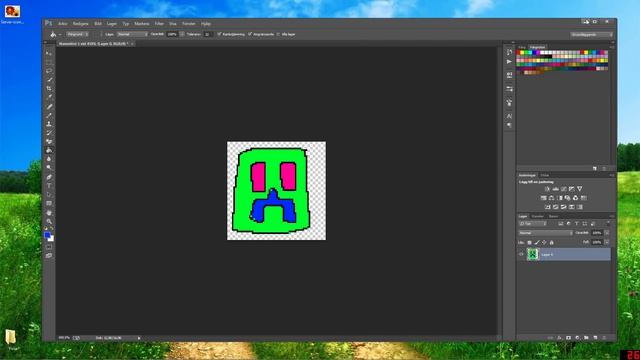The image size is (640, 360).
Task: Add a Levels adjustment
Action: pos(556,189)
